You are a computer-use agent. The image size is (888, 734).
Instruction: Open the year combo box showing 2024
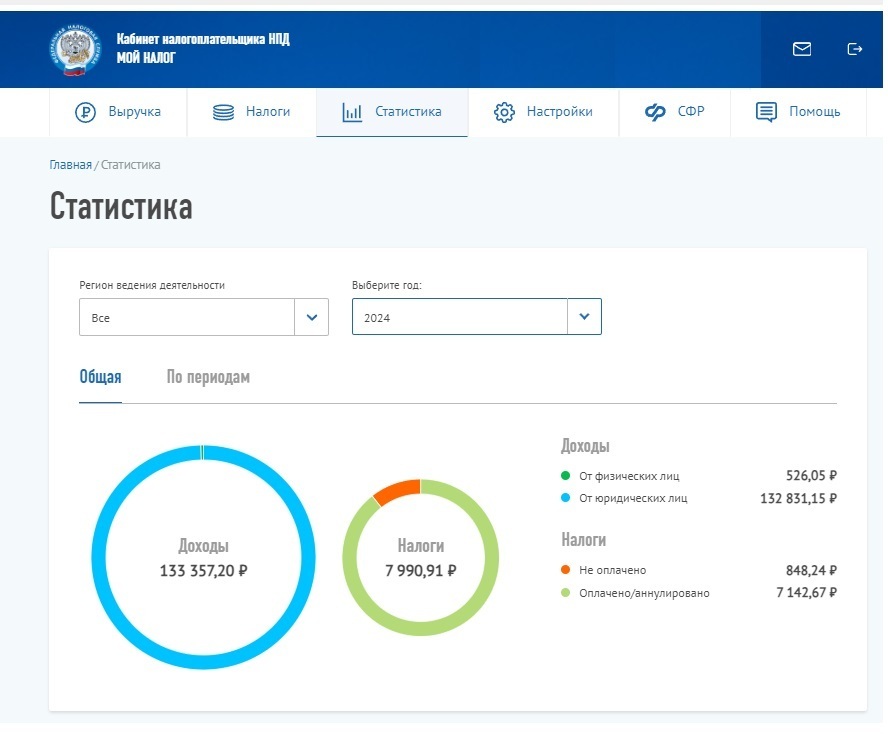pyautogui.click(x=460, y=317)
